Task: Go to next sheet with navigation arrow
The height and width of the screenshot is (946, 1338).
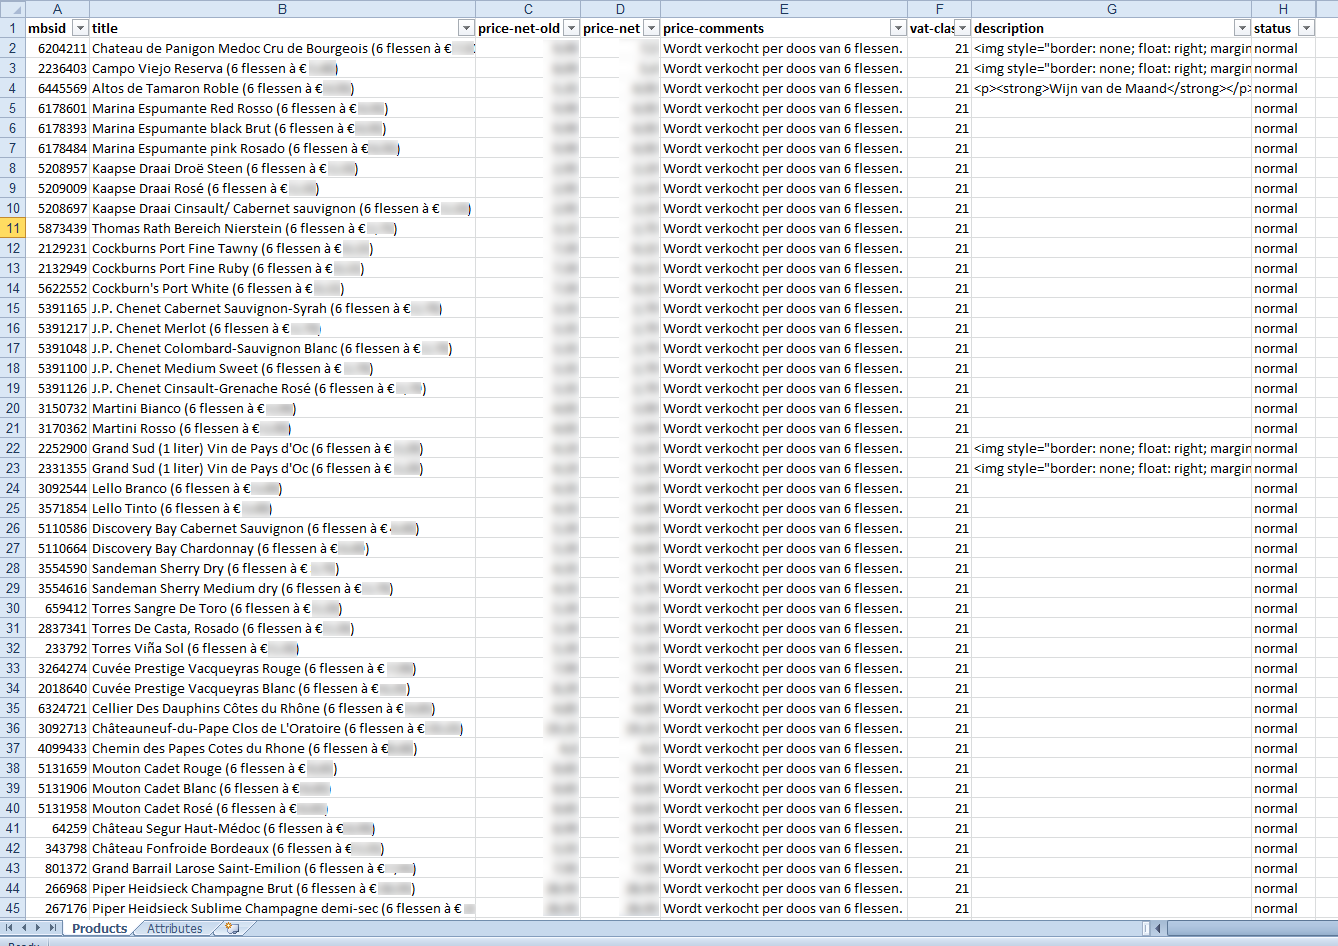Action: tap(39, 928)
